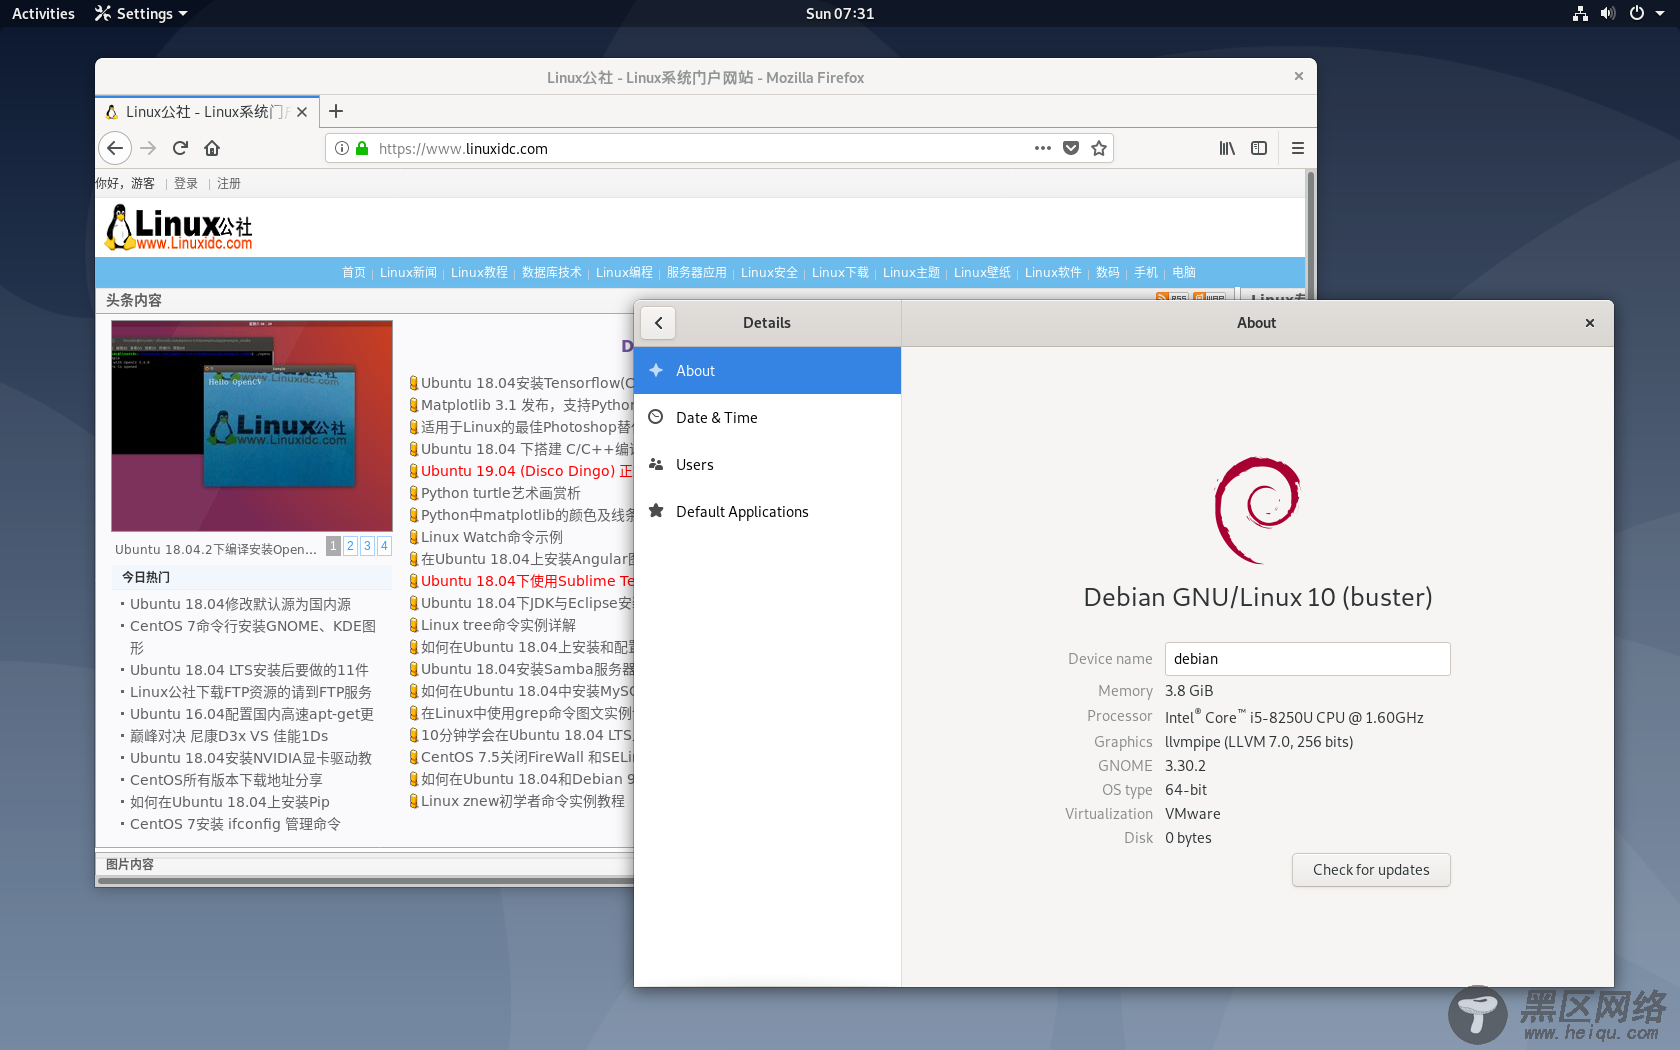Open Linux新闻 navigation link
The image size is (1680, 1050).
coord(408,272)
